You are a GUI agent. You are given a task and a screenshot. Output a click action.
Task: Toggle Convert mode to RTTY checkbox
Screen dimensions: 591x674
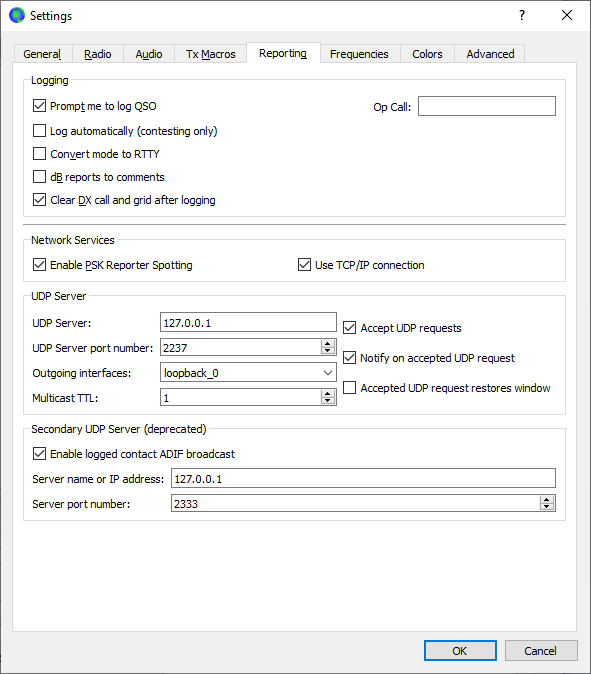coord(39,153)
